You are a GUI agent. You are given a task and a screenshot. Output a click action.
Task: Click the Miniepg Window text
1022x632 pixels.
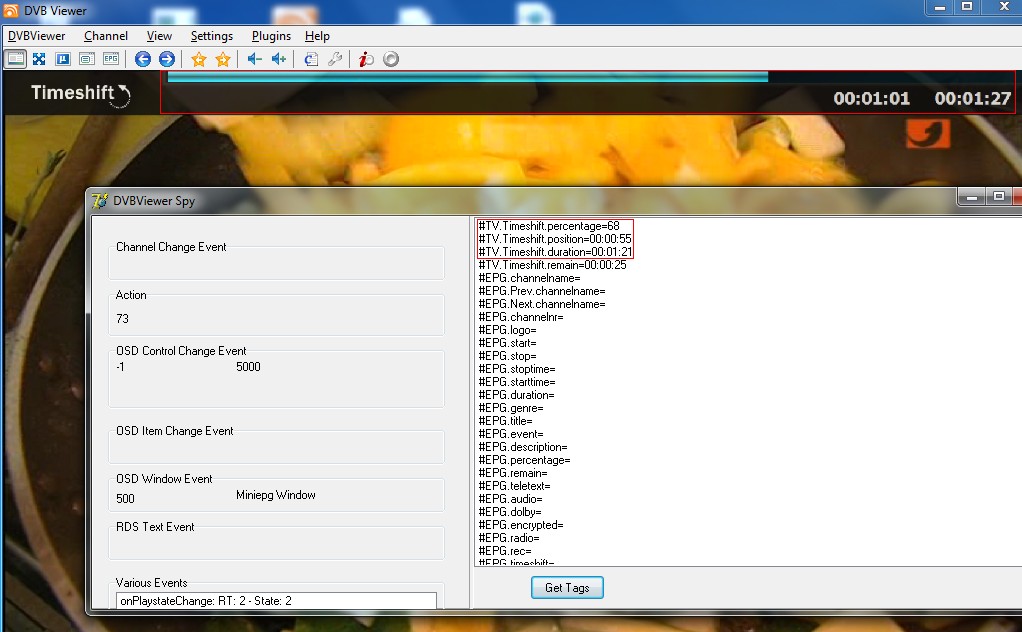tap(276, 495)
